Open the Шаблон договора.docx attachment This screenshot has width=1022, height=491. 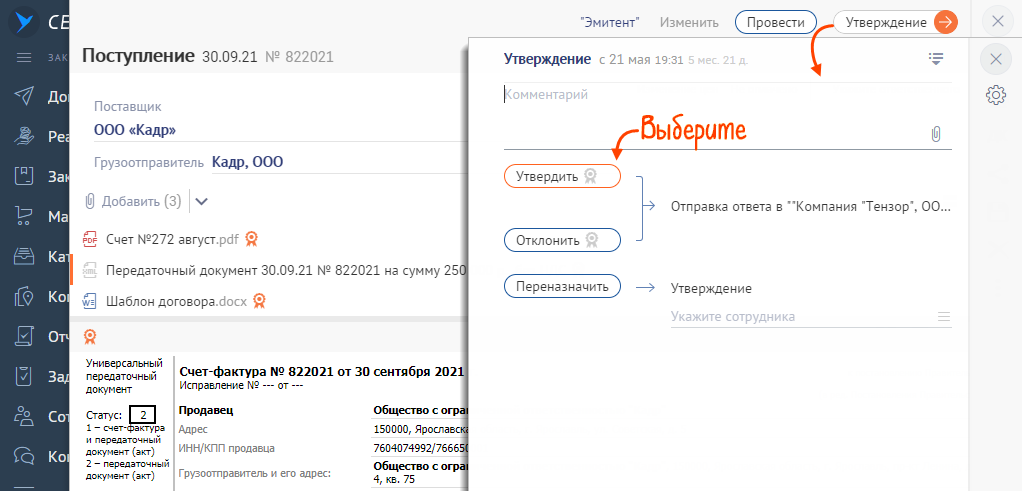pos(175,300)
